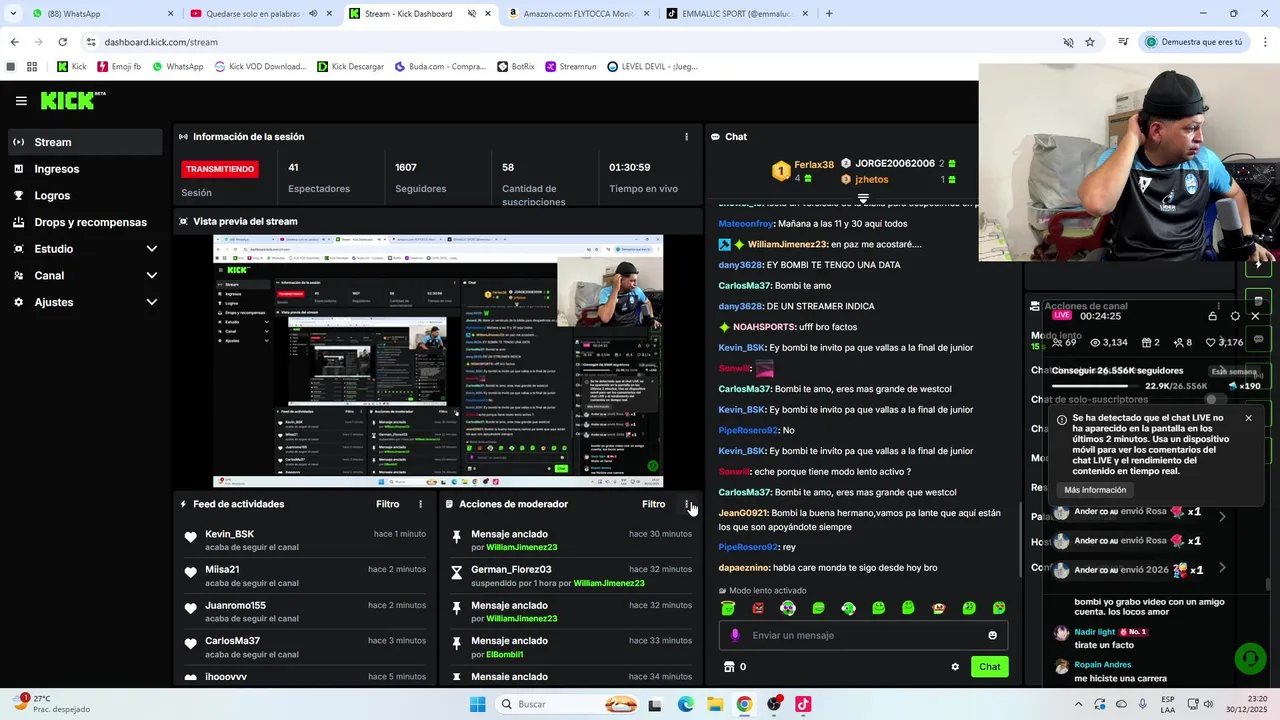Reload the page with refresh icon
Image resolution: width=1280 pixels, height=720 pixels.
[x=62, y=42]
